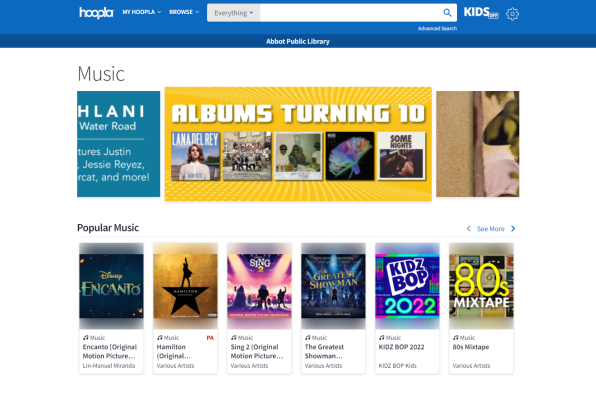Click music note icon on Hamilton card
The image size is (596, 393).
(160, 338)
